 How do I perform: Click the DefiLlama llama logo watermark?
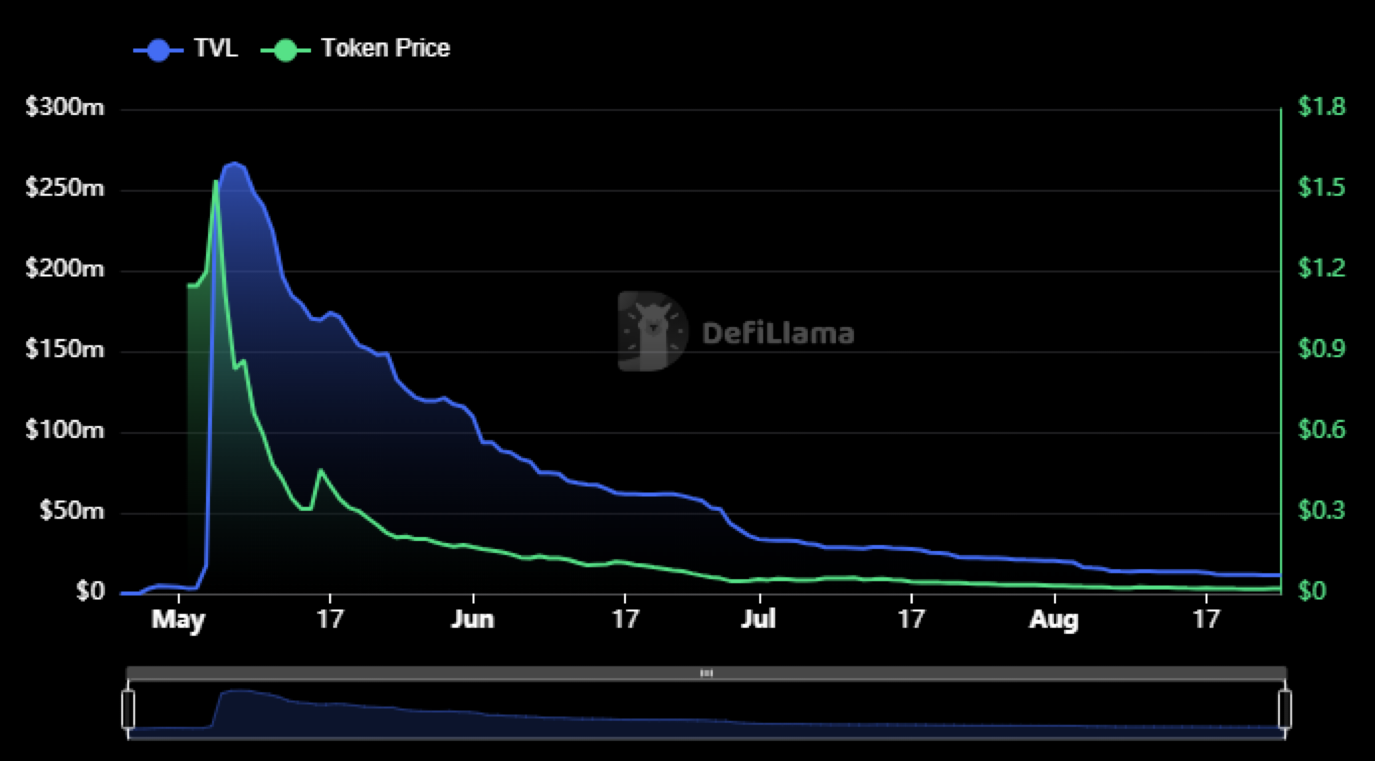652,332
